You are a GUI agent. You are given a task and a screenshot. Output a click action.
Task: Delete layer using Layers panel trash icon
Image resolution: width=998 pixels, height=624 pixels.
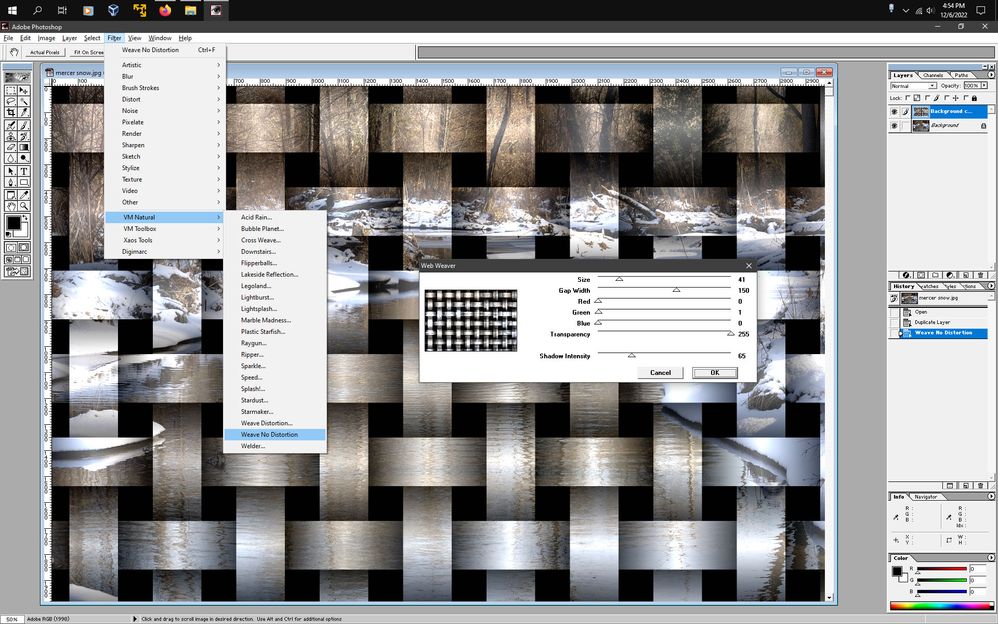click(981, 275)
